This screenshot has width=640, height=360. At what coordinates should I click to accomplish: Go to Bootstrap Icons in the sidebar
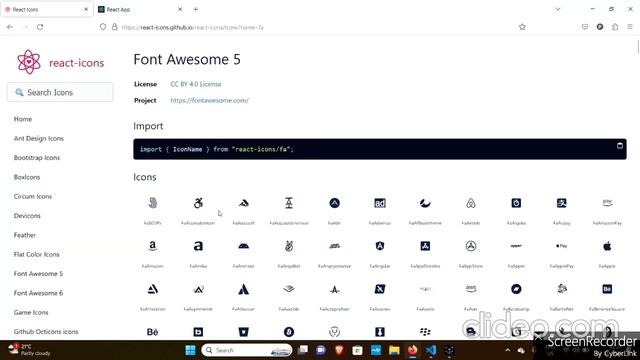click(x=37, y=158)
